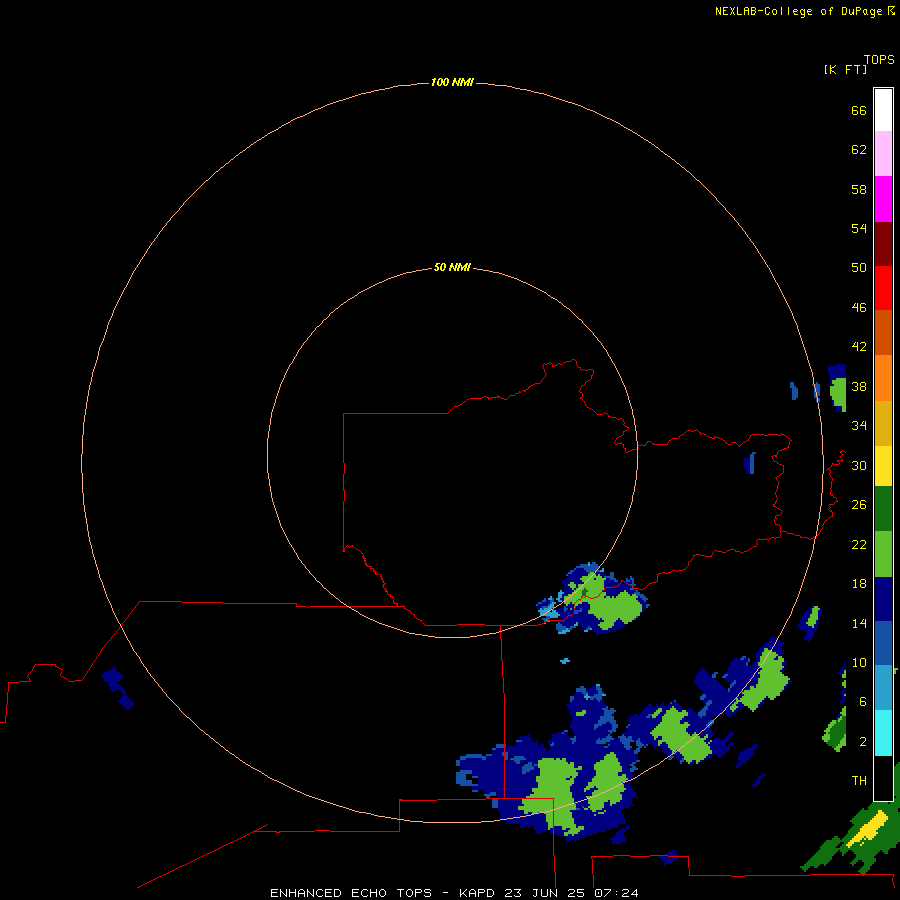Click the 38 legend value label
The image size is (900, 900).
[859, 386]
